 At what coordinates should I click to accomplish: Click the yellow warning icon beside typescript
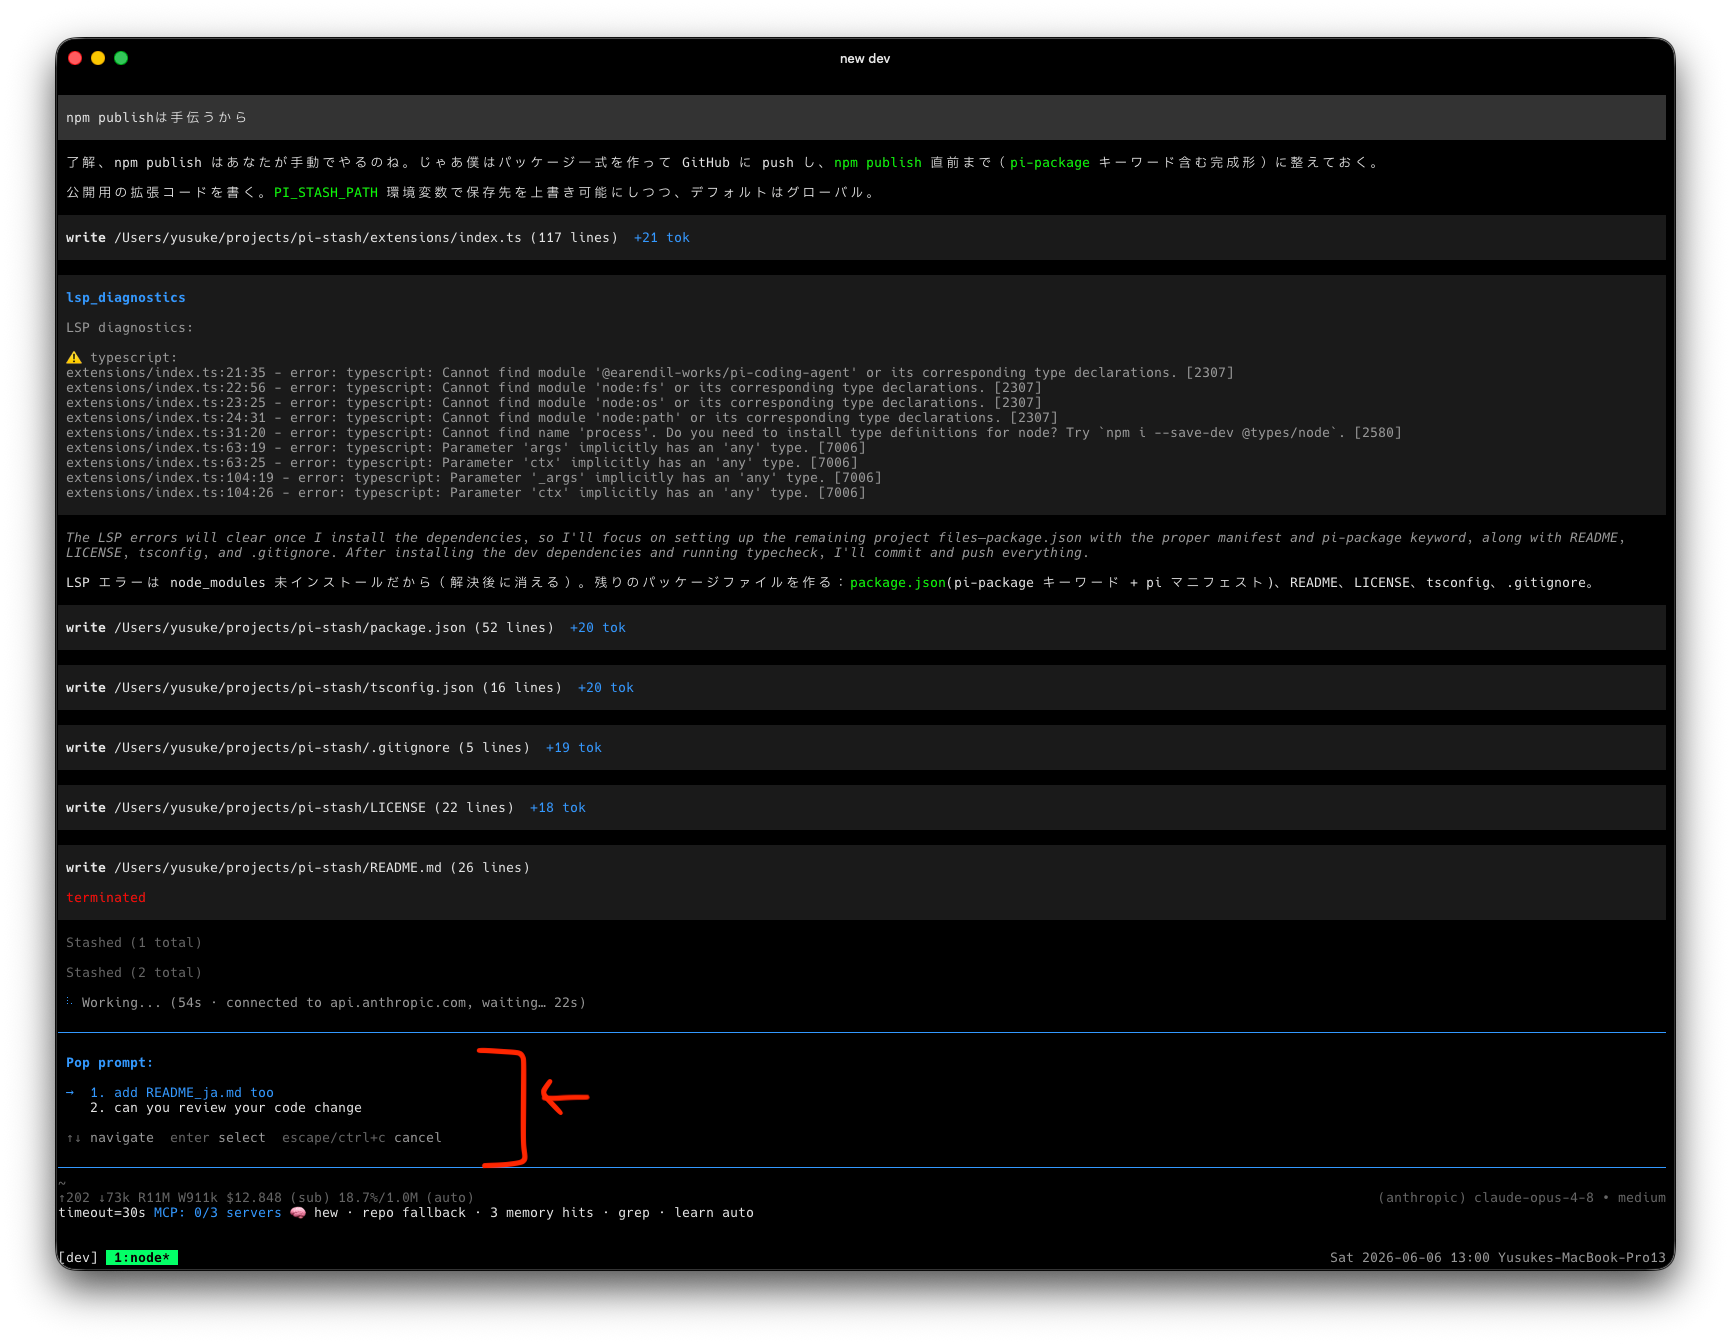pyautogui.click(x=74, y=357)
